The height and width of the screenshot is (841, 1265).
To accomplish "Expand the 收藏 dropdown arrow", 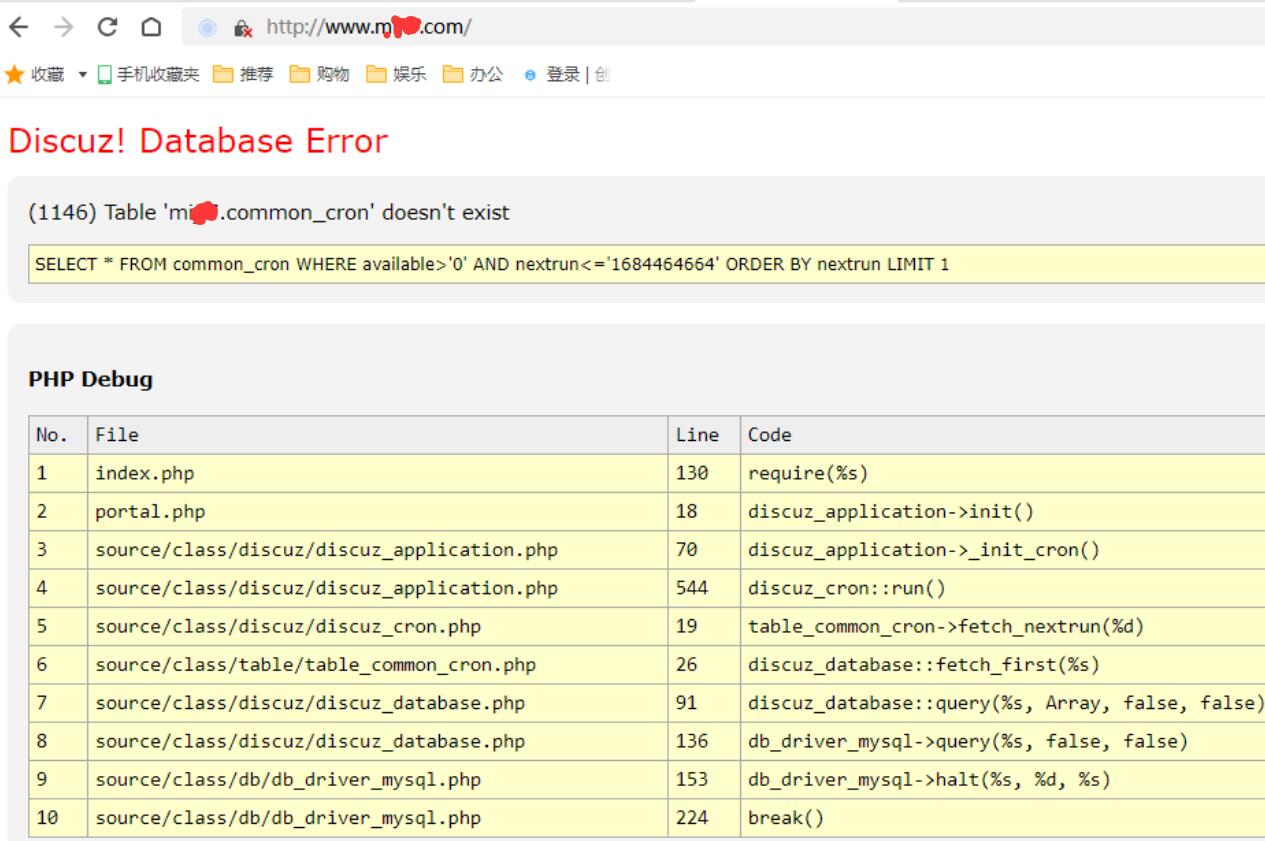I will point(82,75).
